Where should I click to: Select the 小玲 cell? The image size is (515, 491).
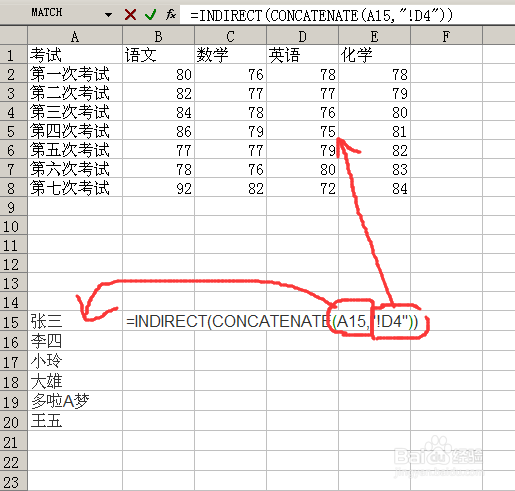(75, 361)
